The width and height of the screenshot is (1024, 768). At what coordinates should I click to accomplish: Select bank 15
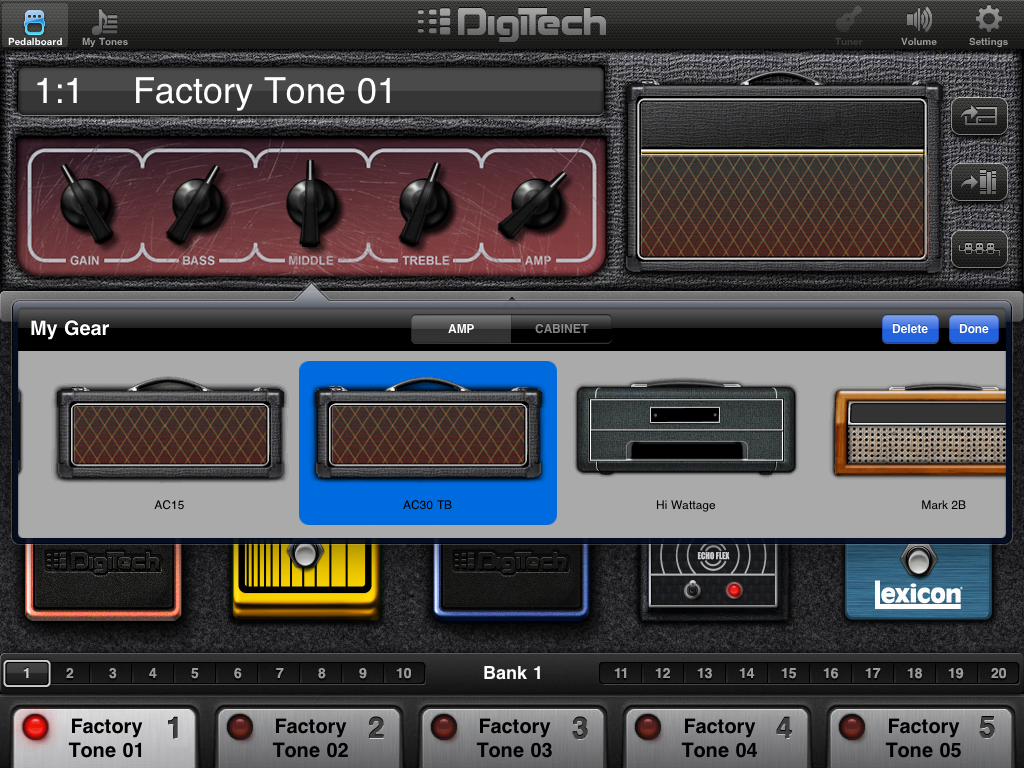tap(789, 673)
